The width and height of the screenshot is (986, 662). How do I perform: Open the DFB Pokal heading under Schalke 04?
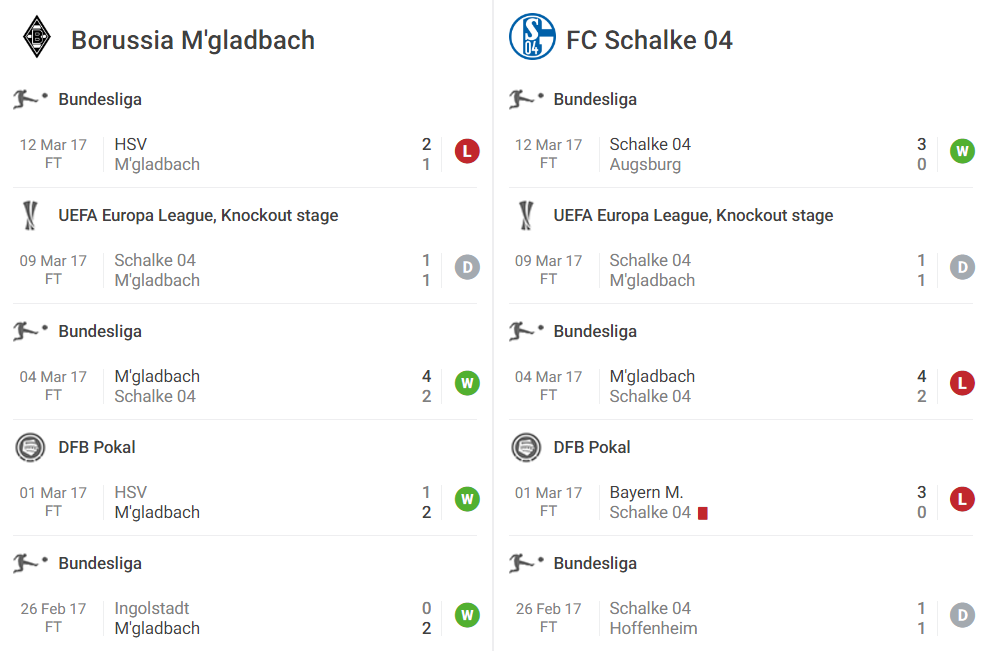(x=592, y=447)
